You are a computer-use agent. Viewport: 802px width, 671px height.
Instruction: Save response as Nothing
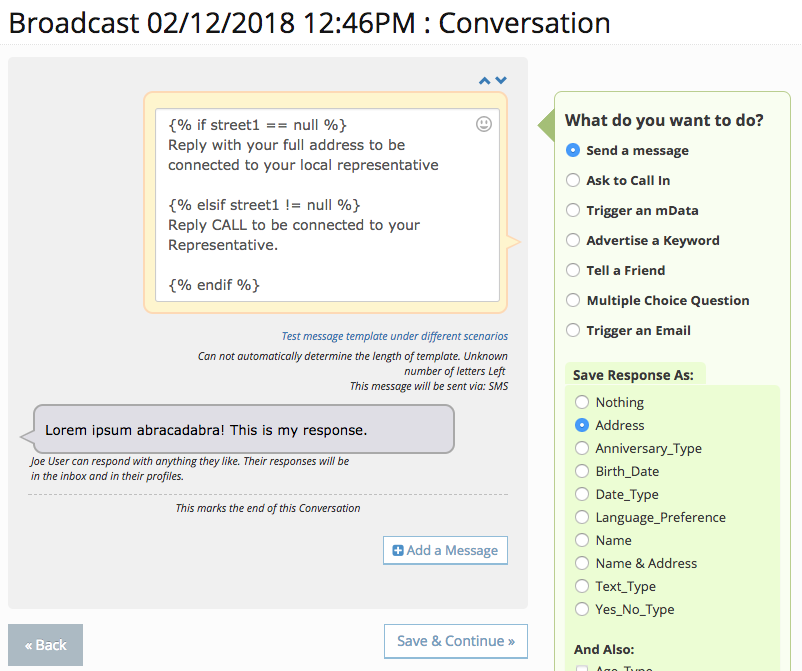point(582,402)
